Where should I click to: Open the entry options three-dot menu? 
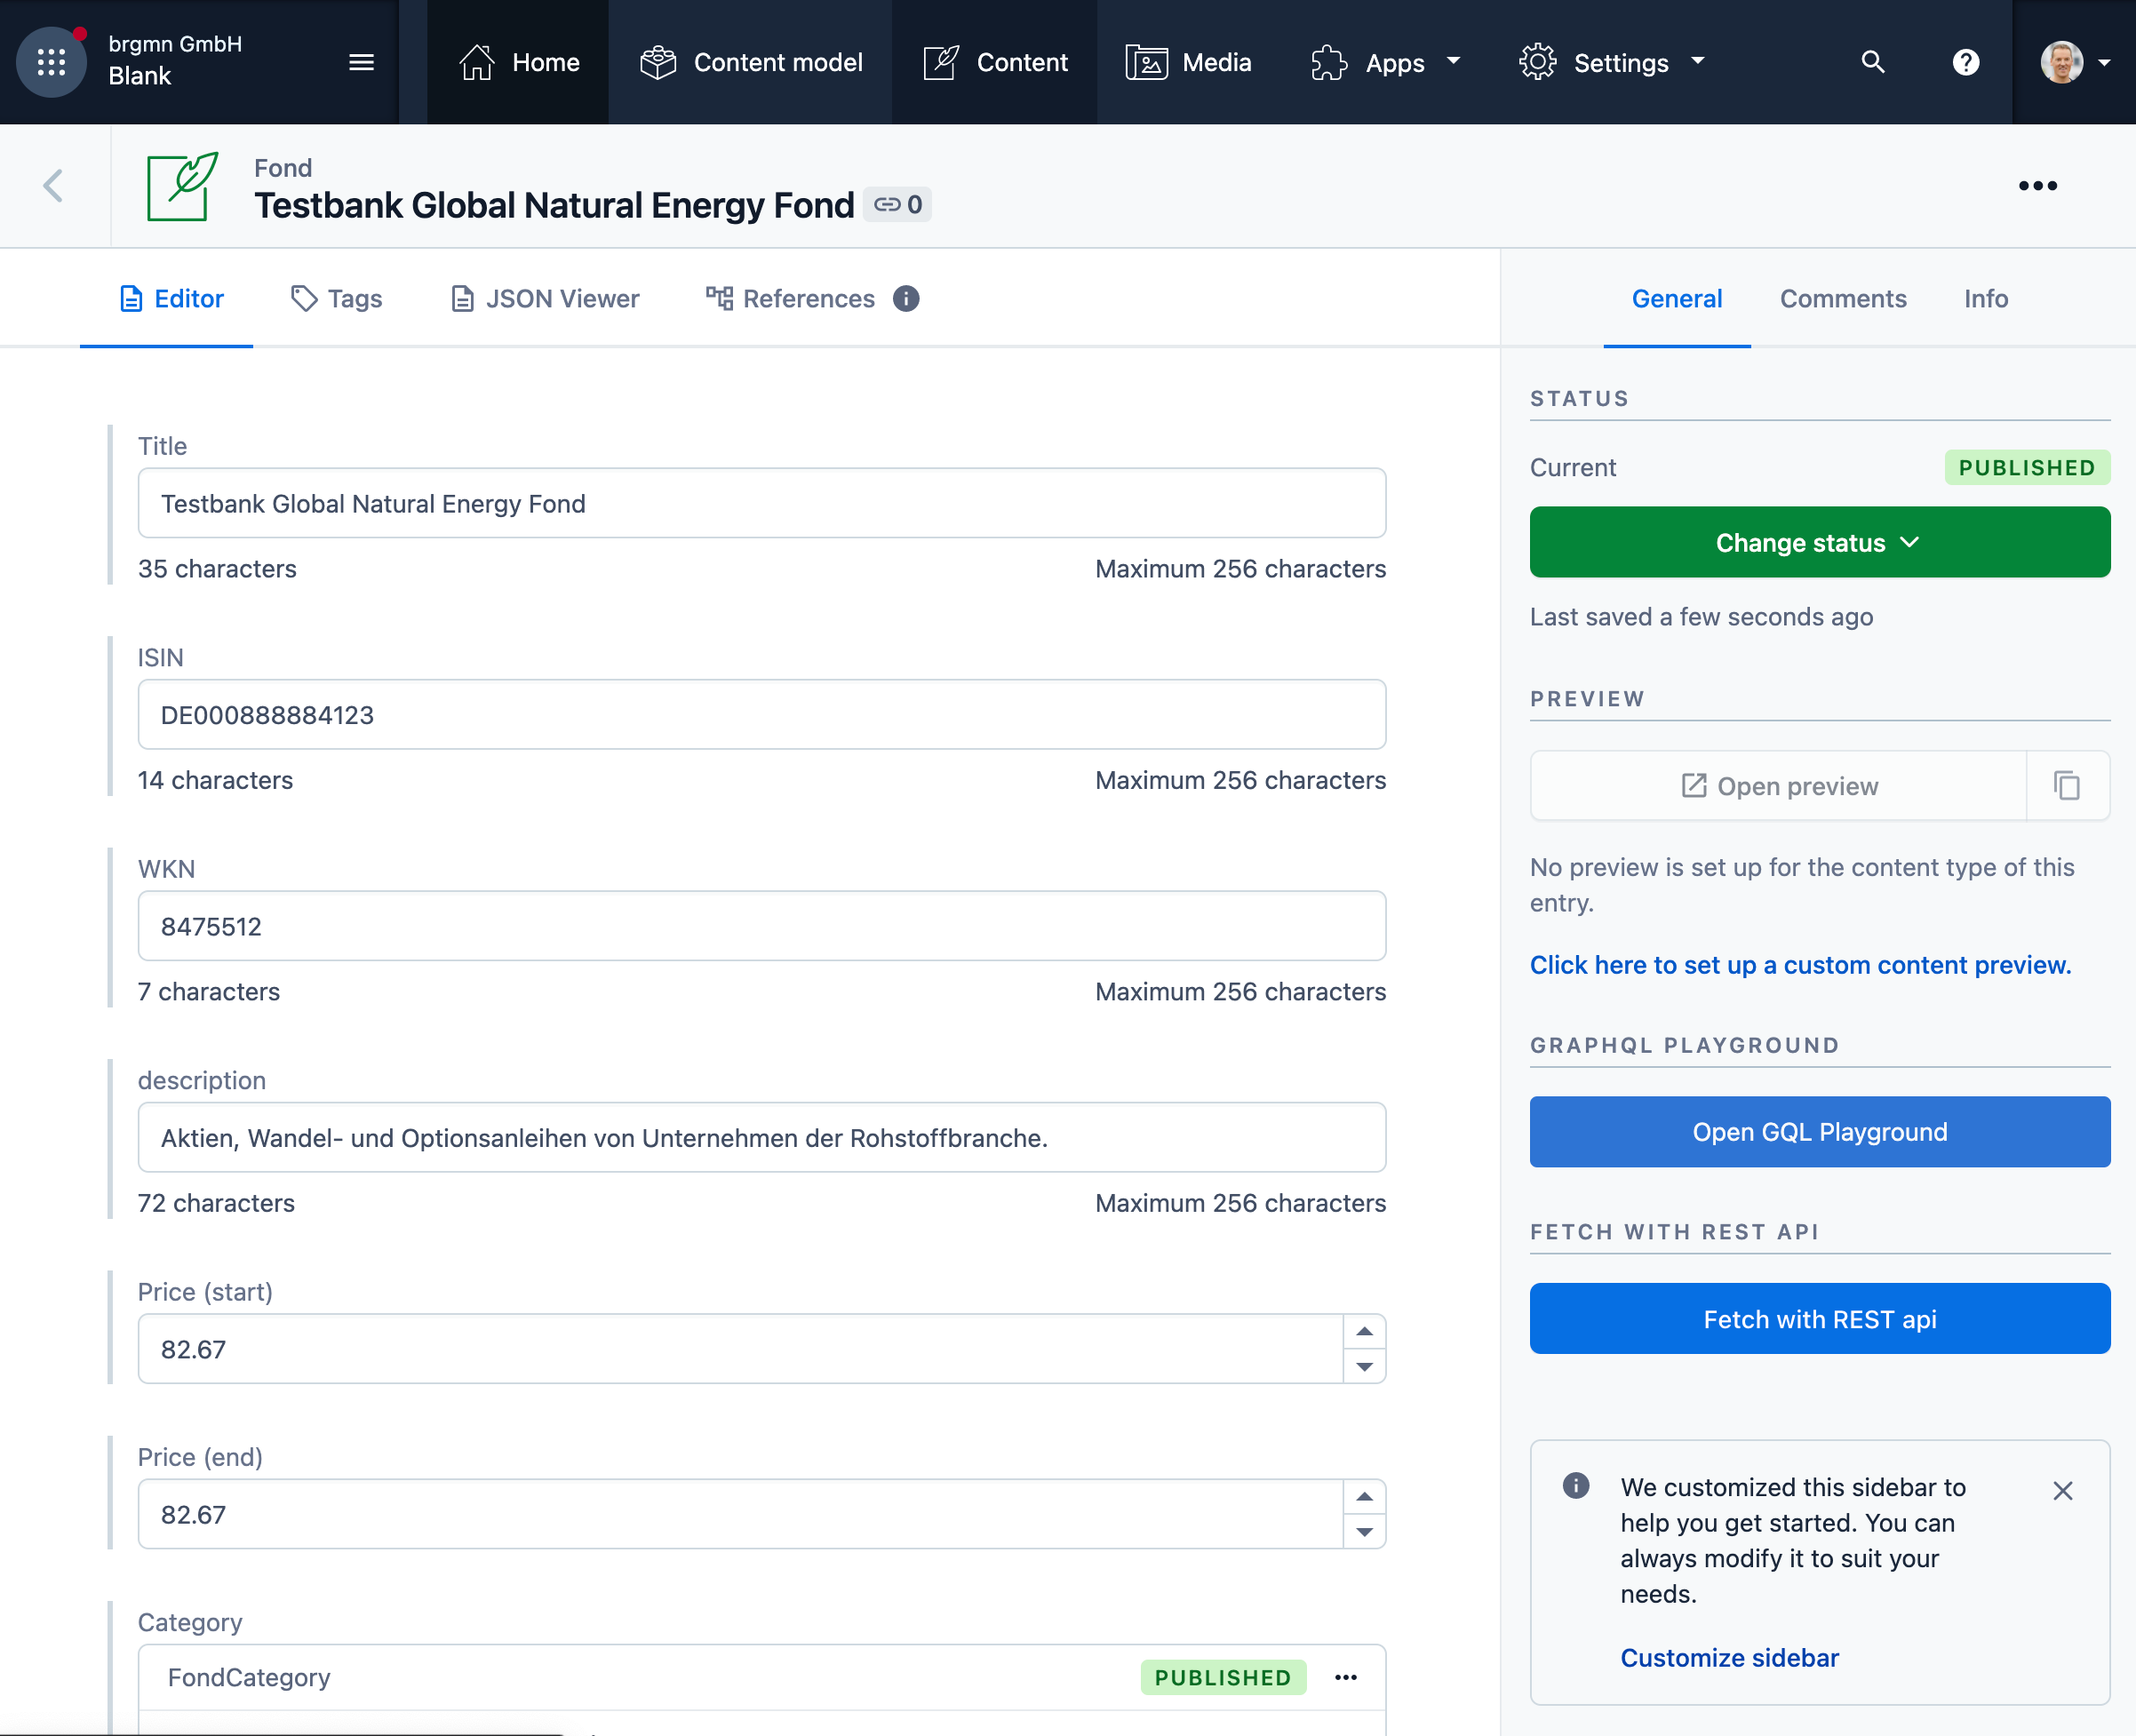[x=2038, y=185]
